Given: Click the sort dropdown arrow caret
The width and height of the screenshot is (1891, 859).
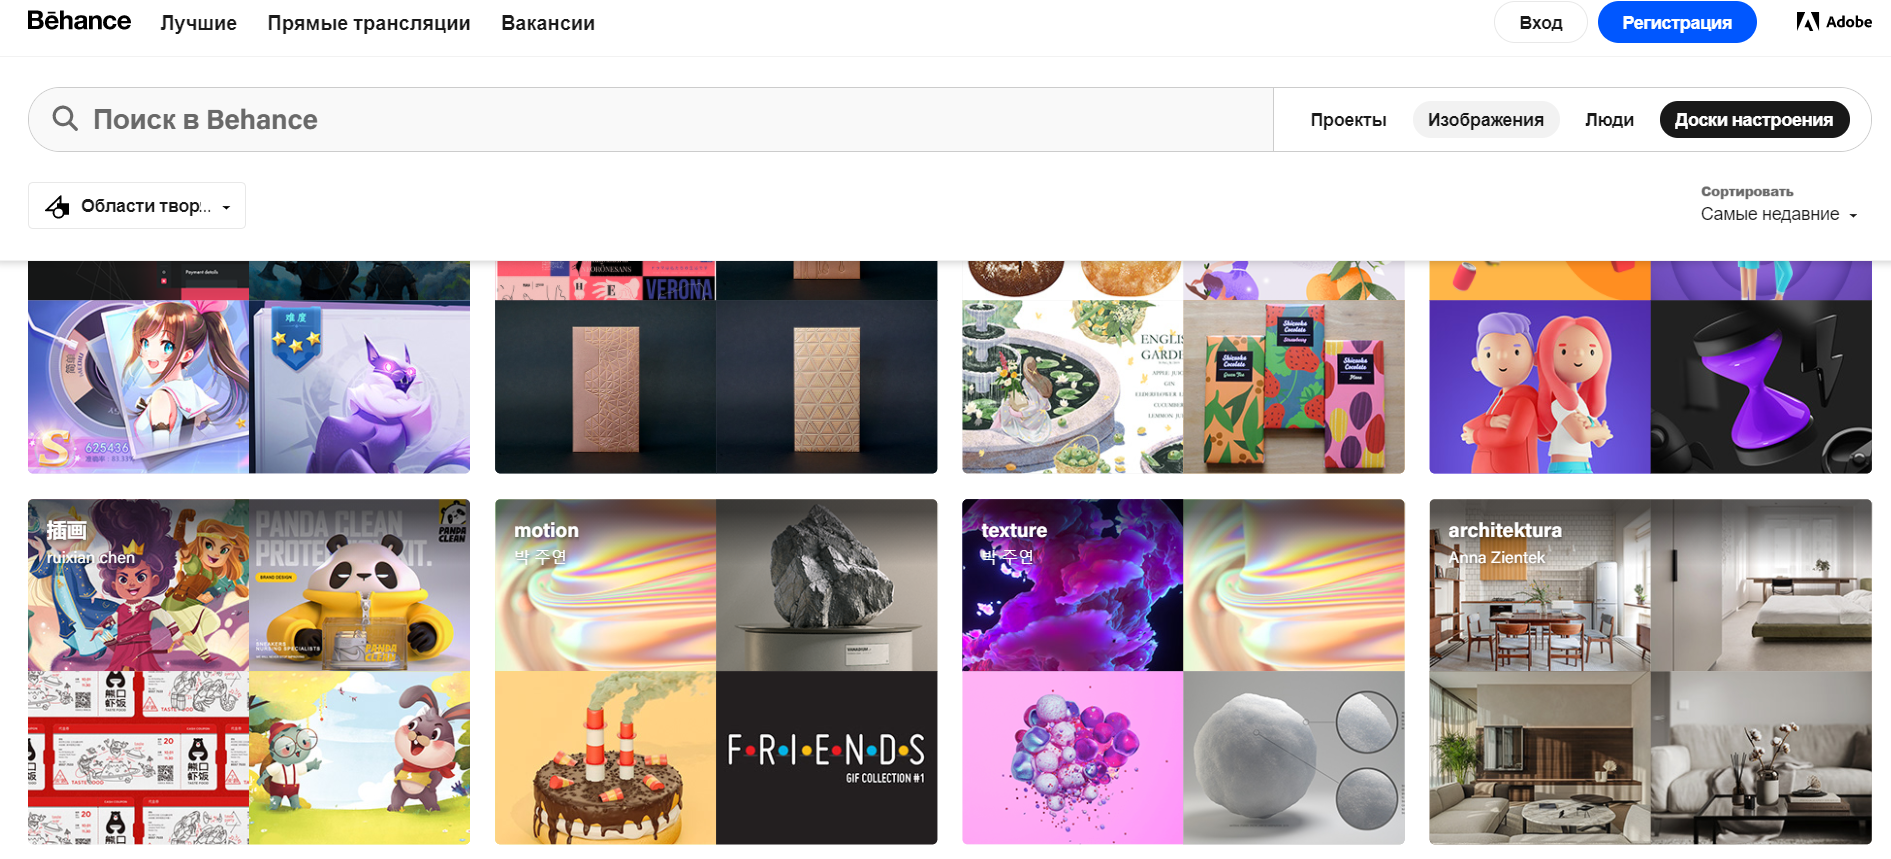Looking at the screenshot, I should pos(1853,215).
